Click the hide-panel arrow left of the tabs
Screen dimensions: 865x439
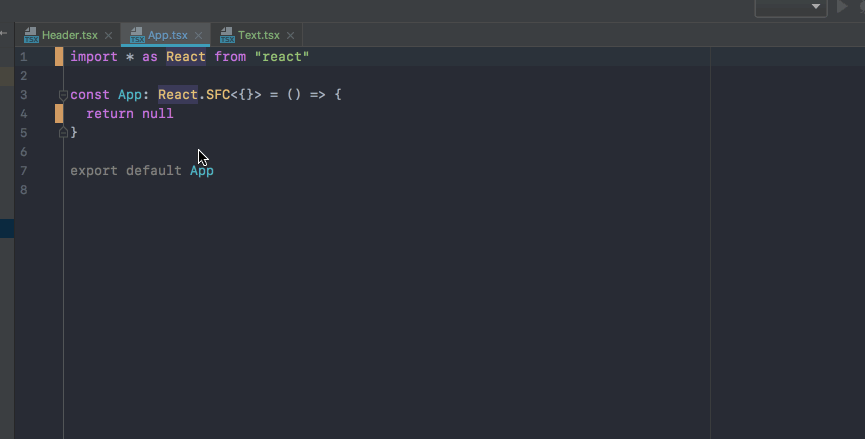[4, 33]
